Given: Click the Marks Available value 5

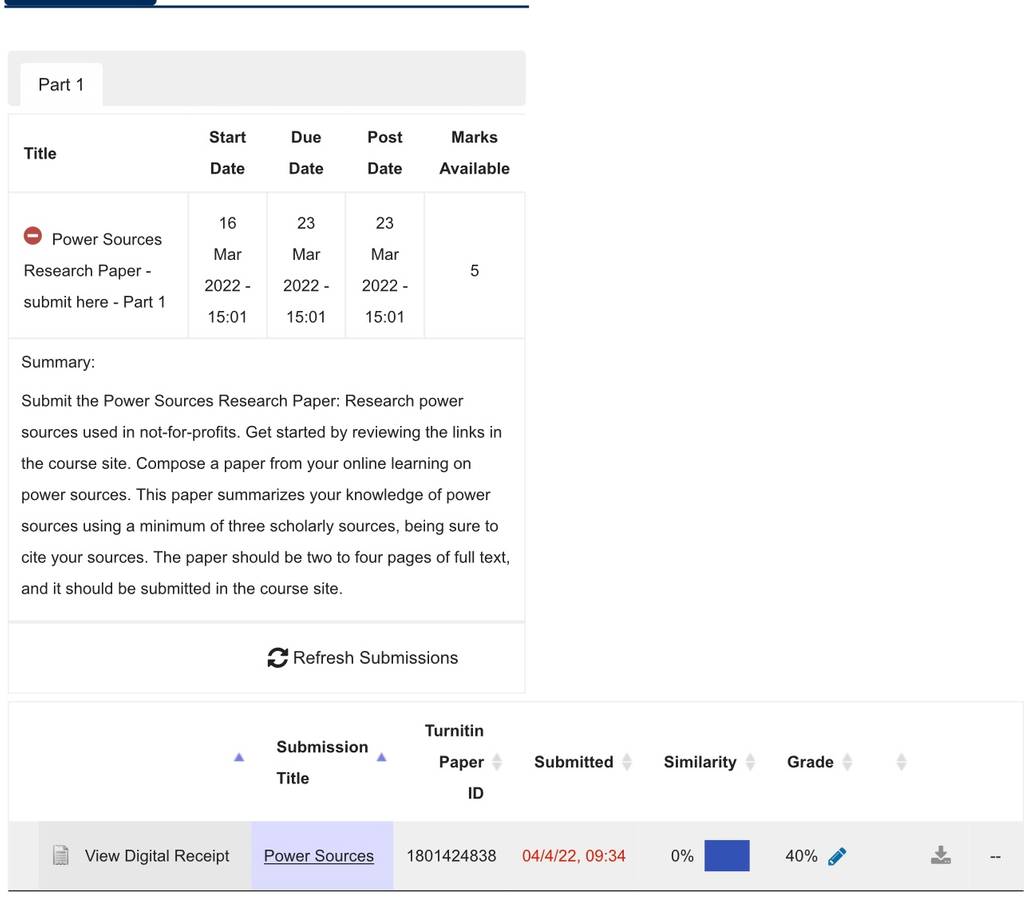Looking at the screenshot, I should pos(475,270).
